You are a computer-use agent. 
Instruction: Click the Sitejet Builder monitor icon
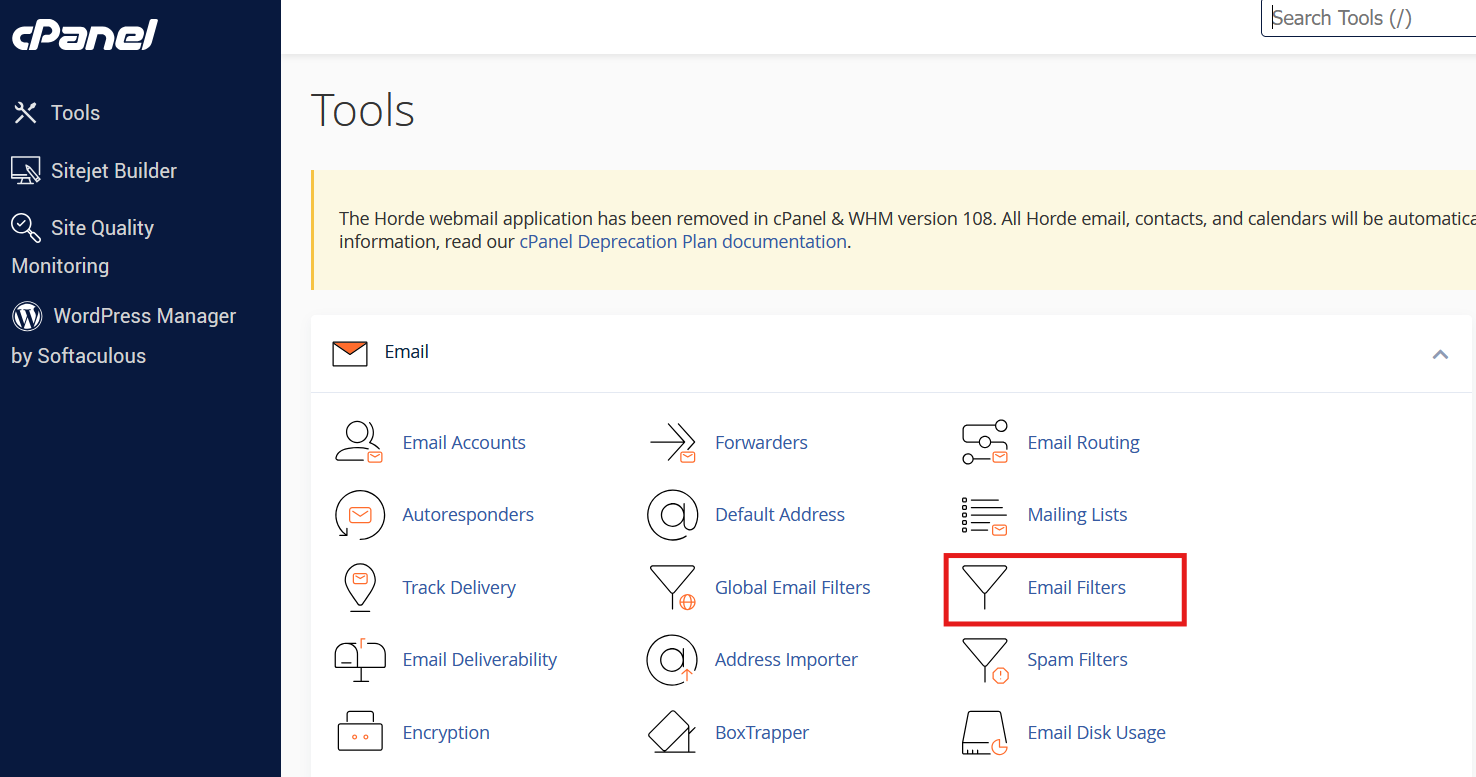point(26,170)
